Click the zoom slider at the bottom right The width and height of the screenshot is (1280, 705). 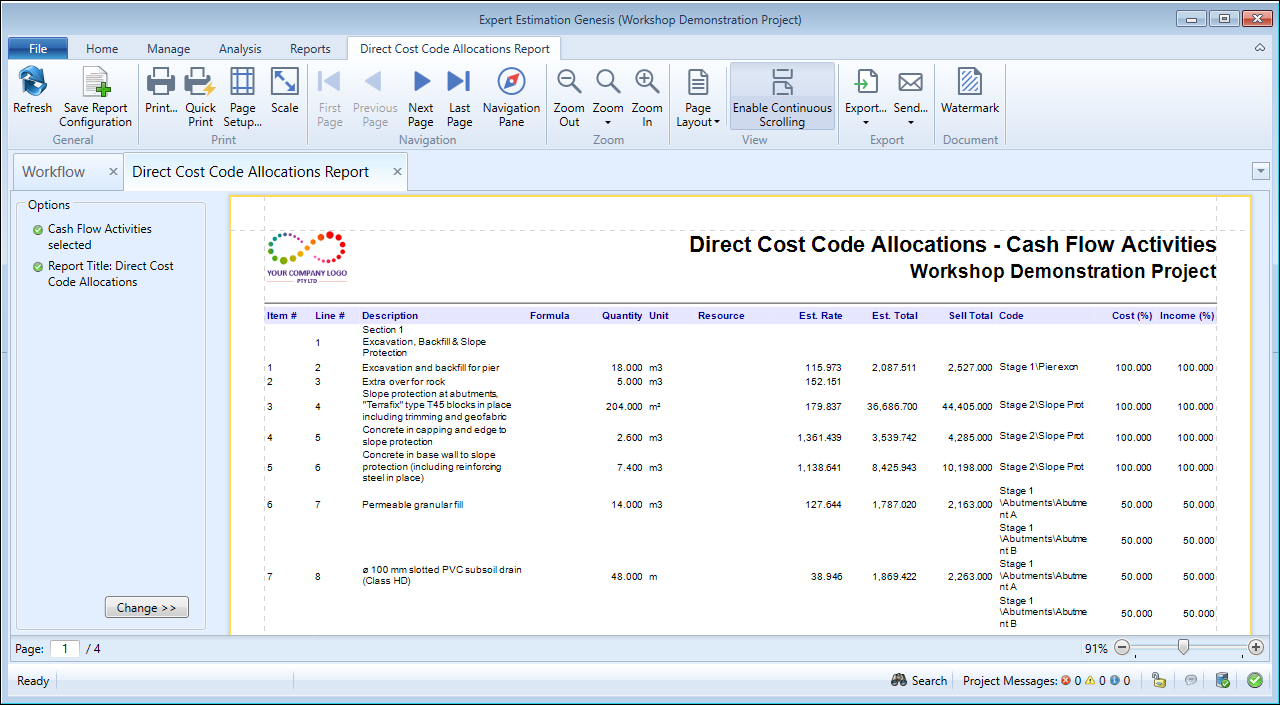(1183, 648)
